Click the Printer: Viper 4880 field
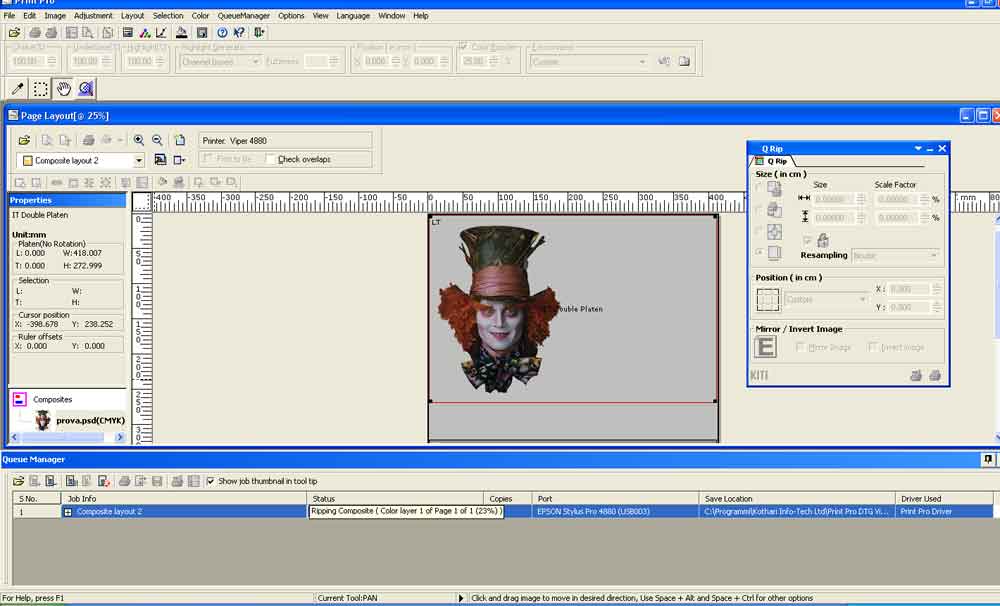 [285, 140]
